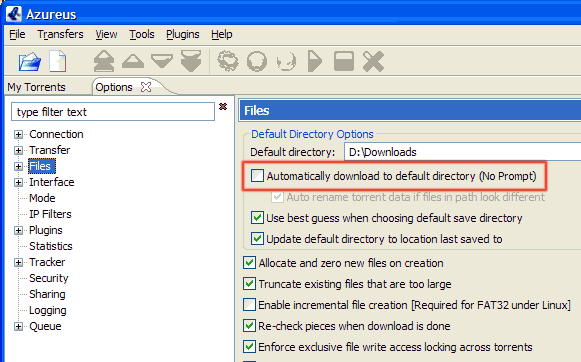Select Connection label in options tree

(x=56, y=134)
